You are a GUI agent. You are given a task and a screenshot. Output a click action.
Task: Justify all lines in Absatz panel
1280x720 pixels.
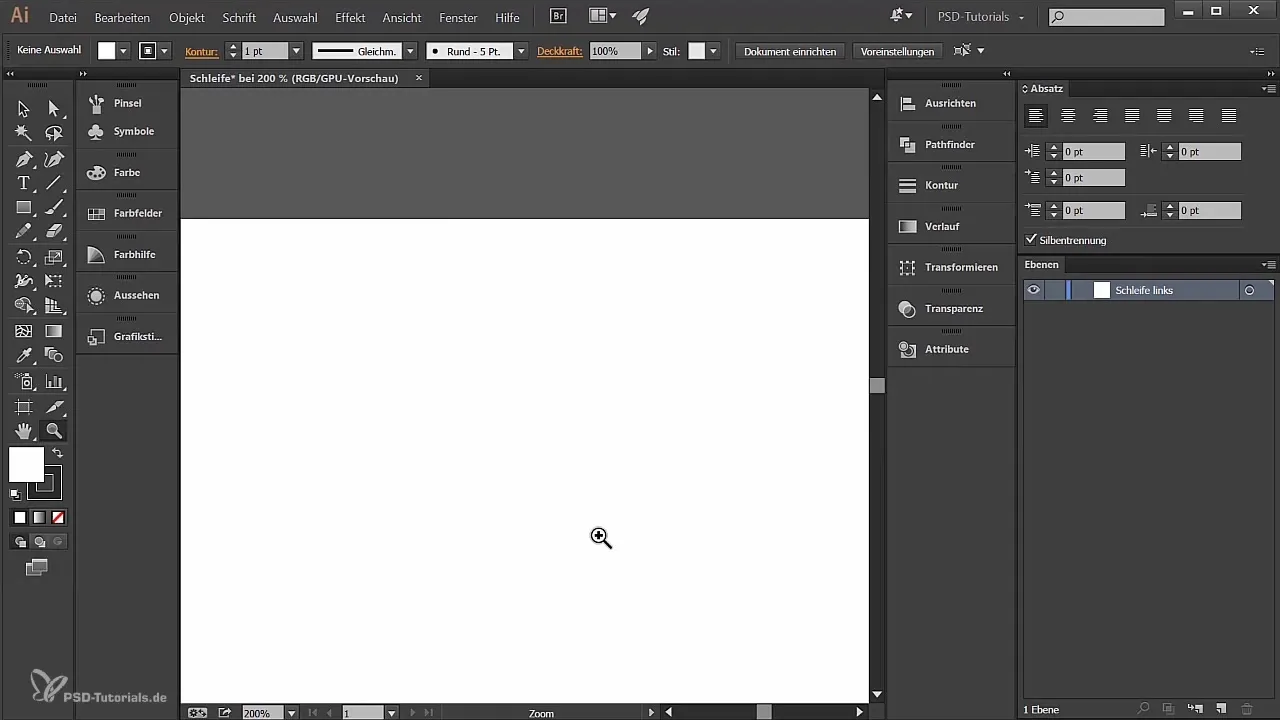coord(1229,116)
